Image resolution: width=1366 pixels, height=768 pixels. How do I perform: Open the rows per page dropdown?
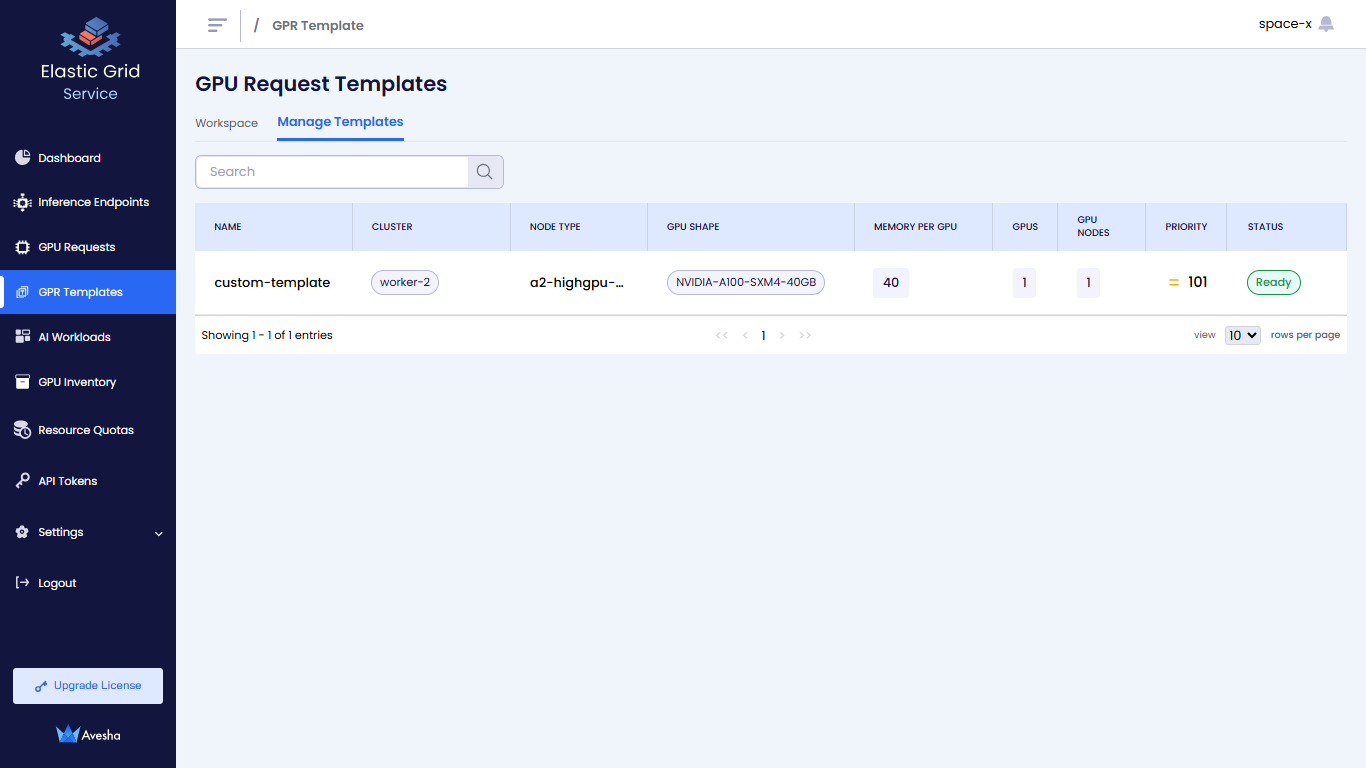click(x=1242, y=336)
